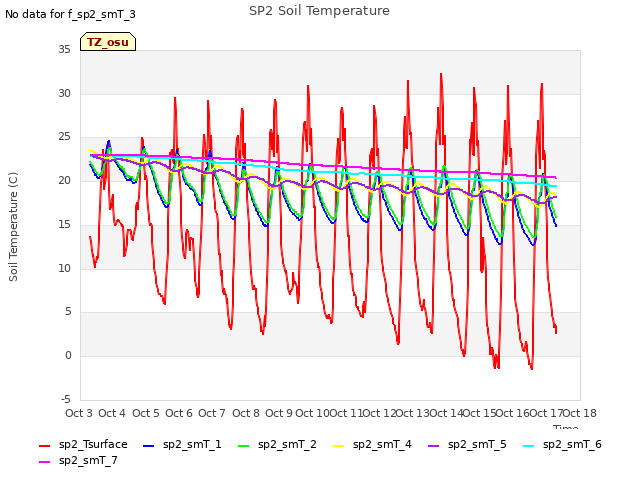Click the chart title SP2 Soil Temperature
The width and height of the screenshot is (640, 480).
(319, 11)
